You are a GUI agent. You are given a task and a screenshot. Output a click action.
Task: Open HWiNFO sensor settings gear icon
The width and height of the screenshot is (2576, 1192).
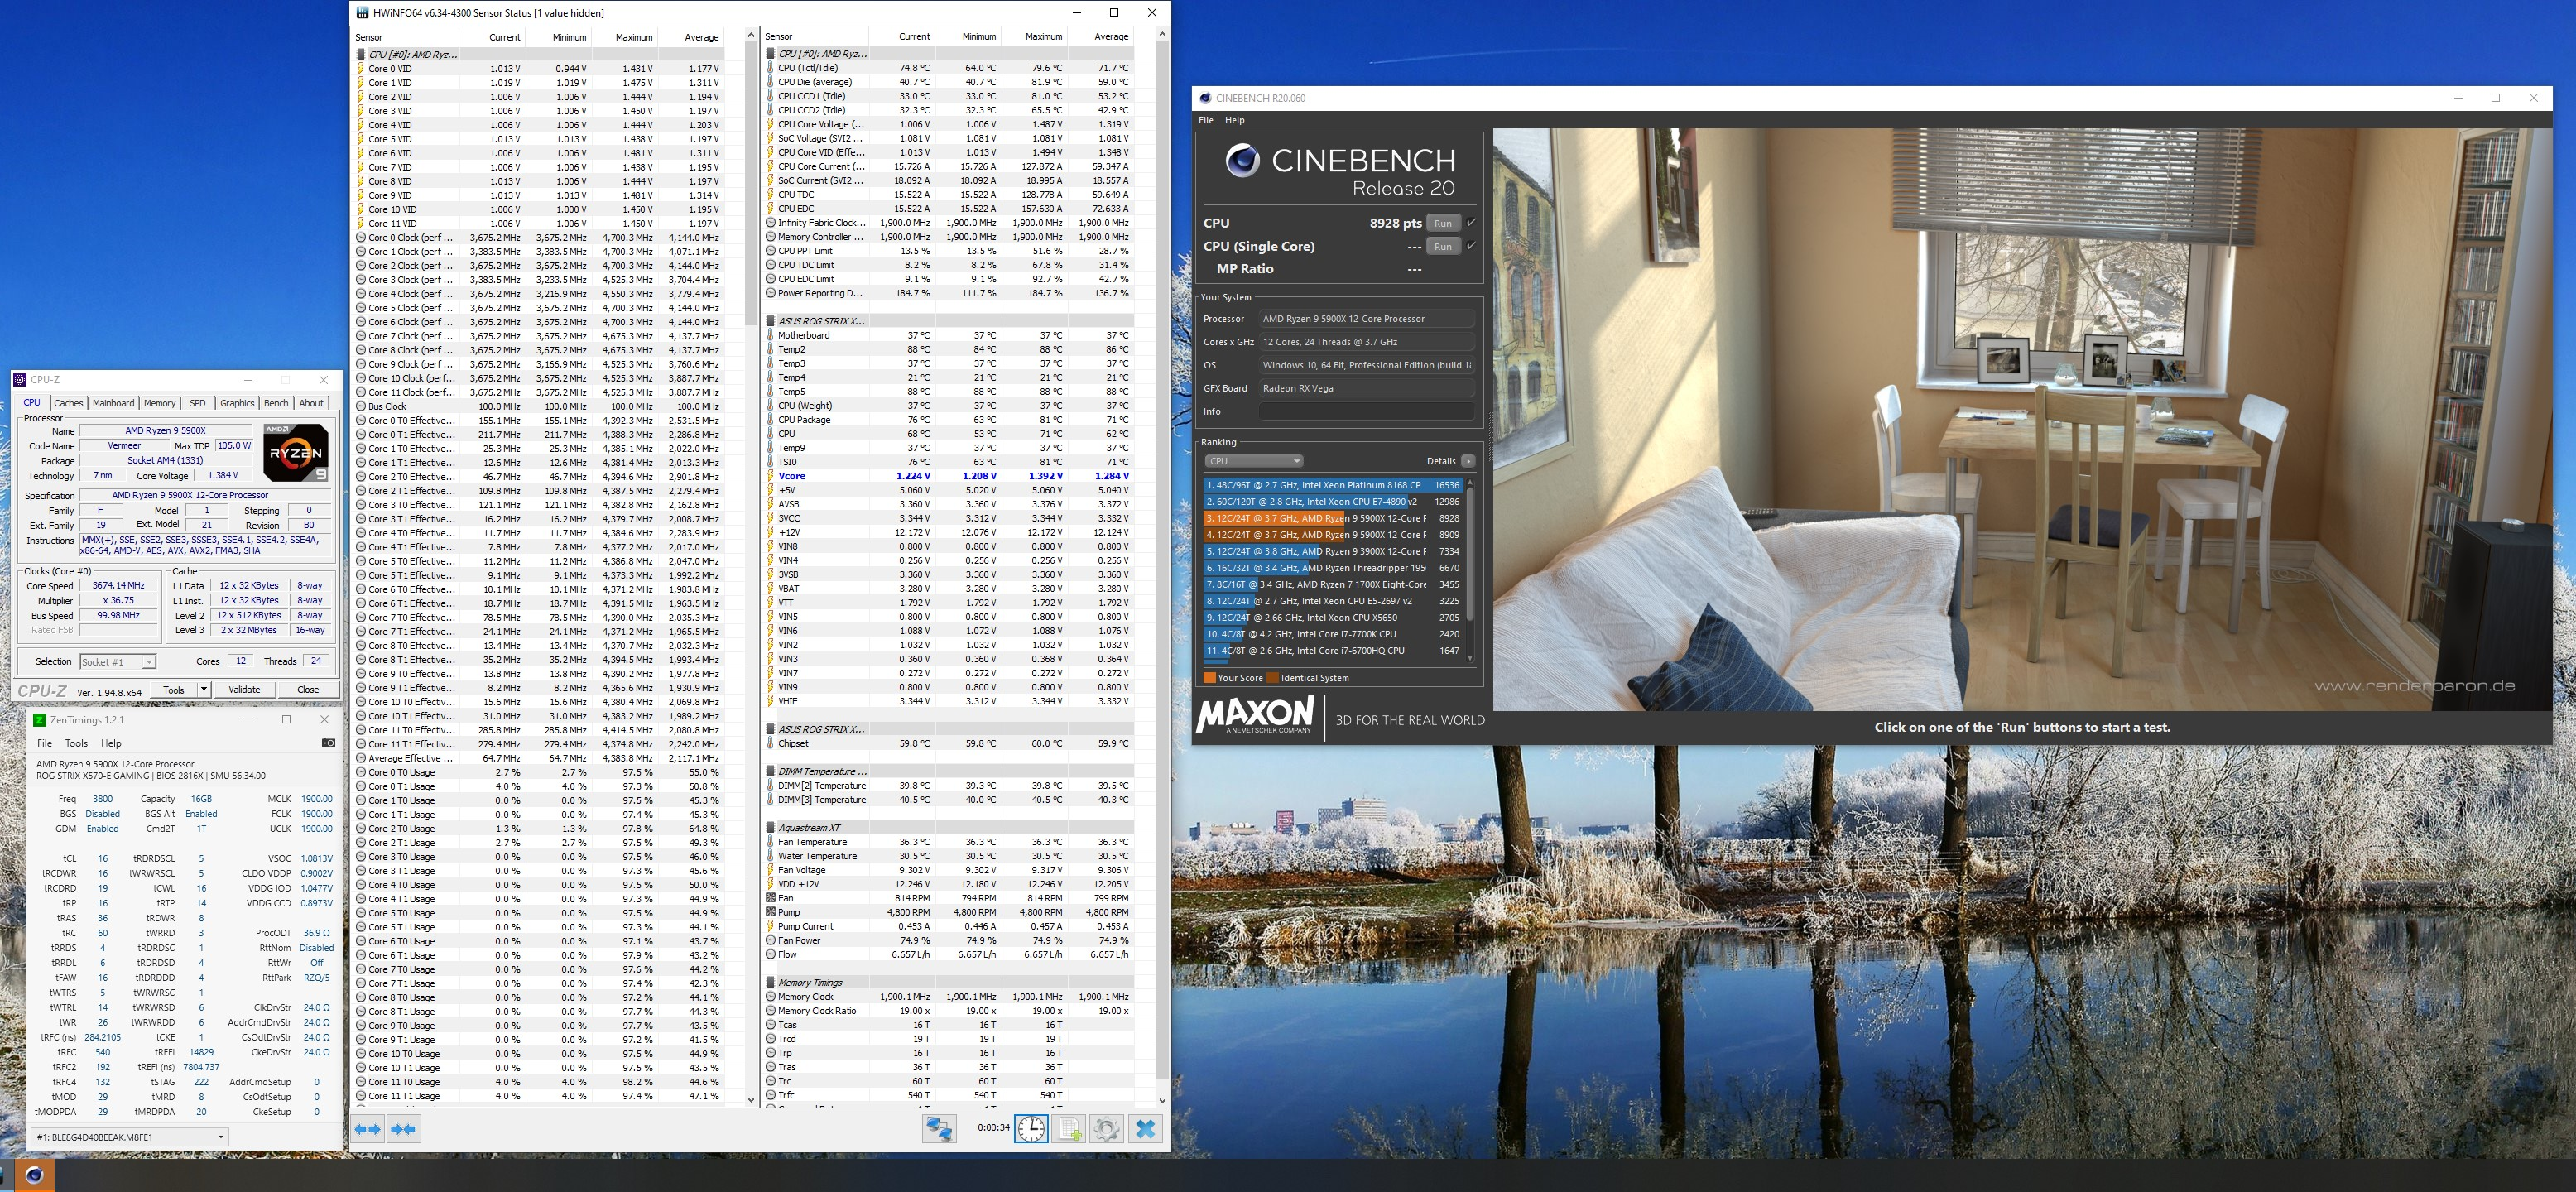click(x=1106, y=1129)
